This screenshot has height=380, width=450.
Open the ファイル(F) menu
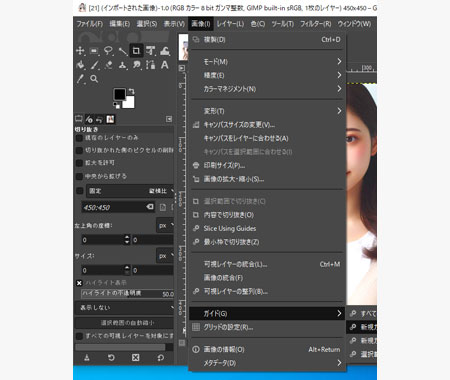(90, 24)
